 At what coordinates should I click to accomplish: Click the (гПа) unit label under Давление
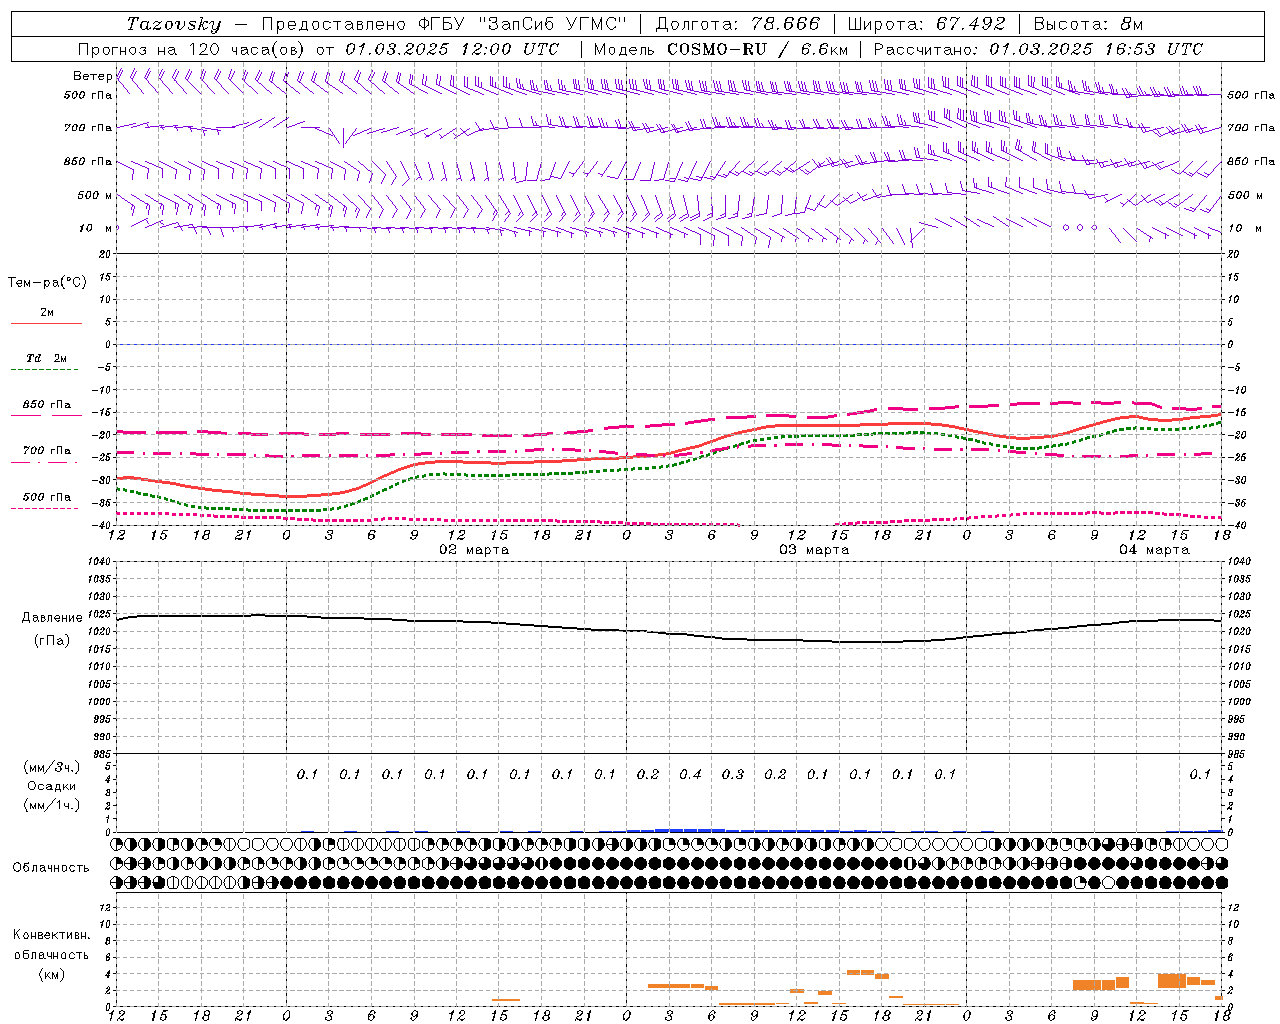52,641
